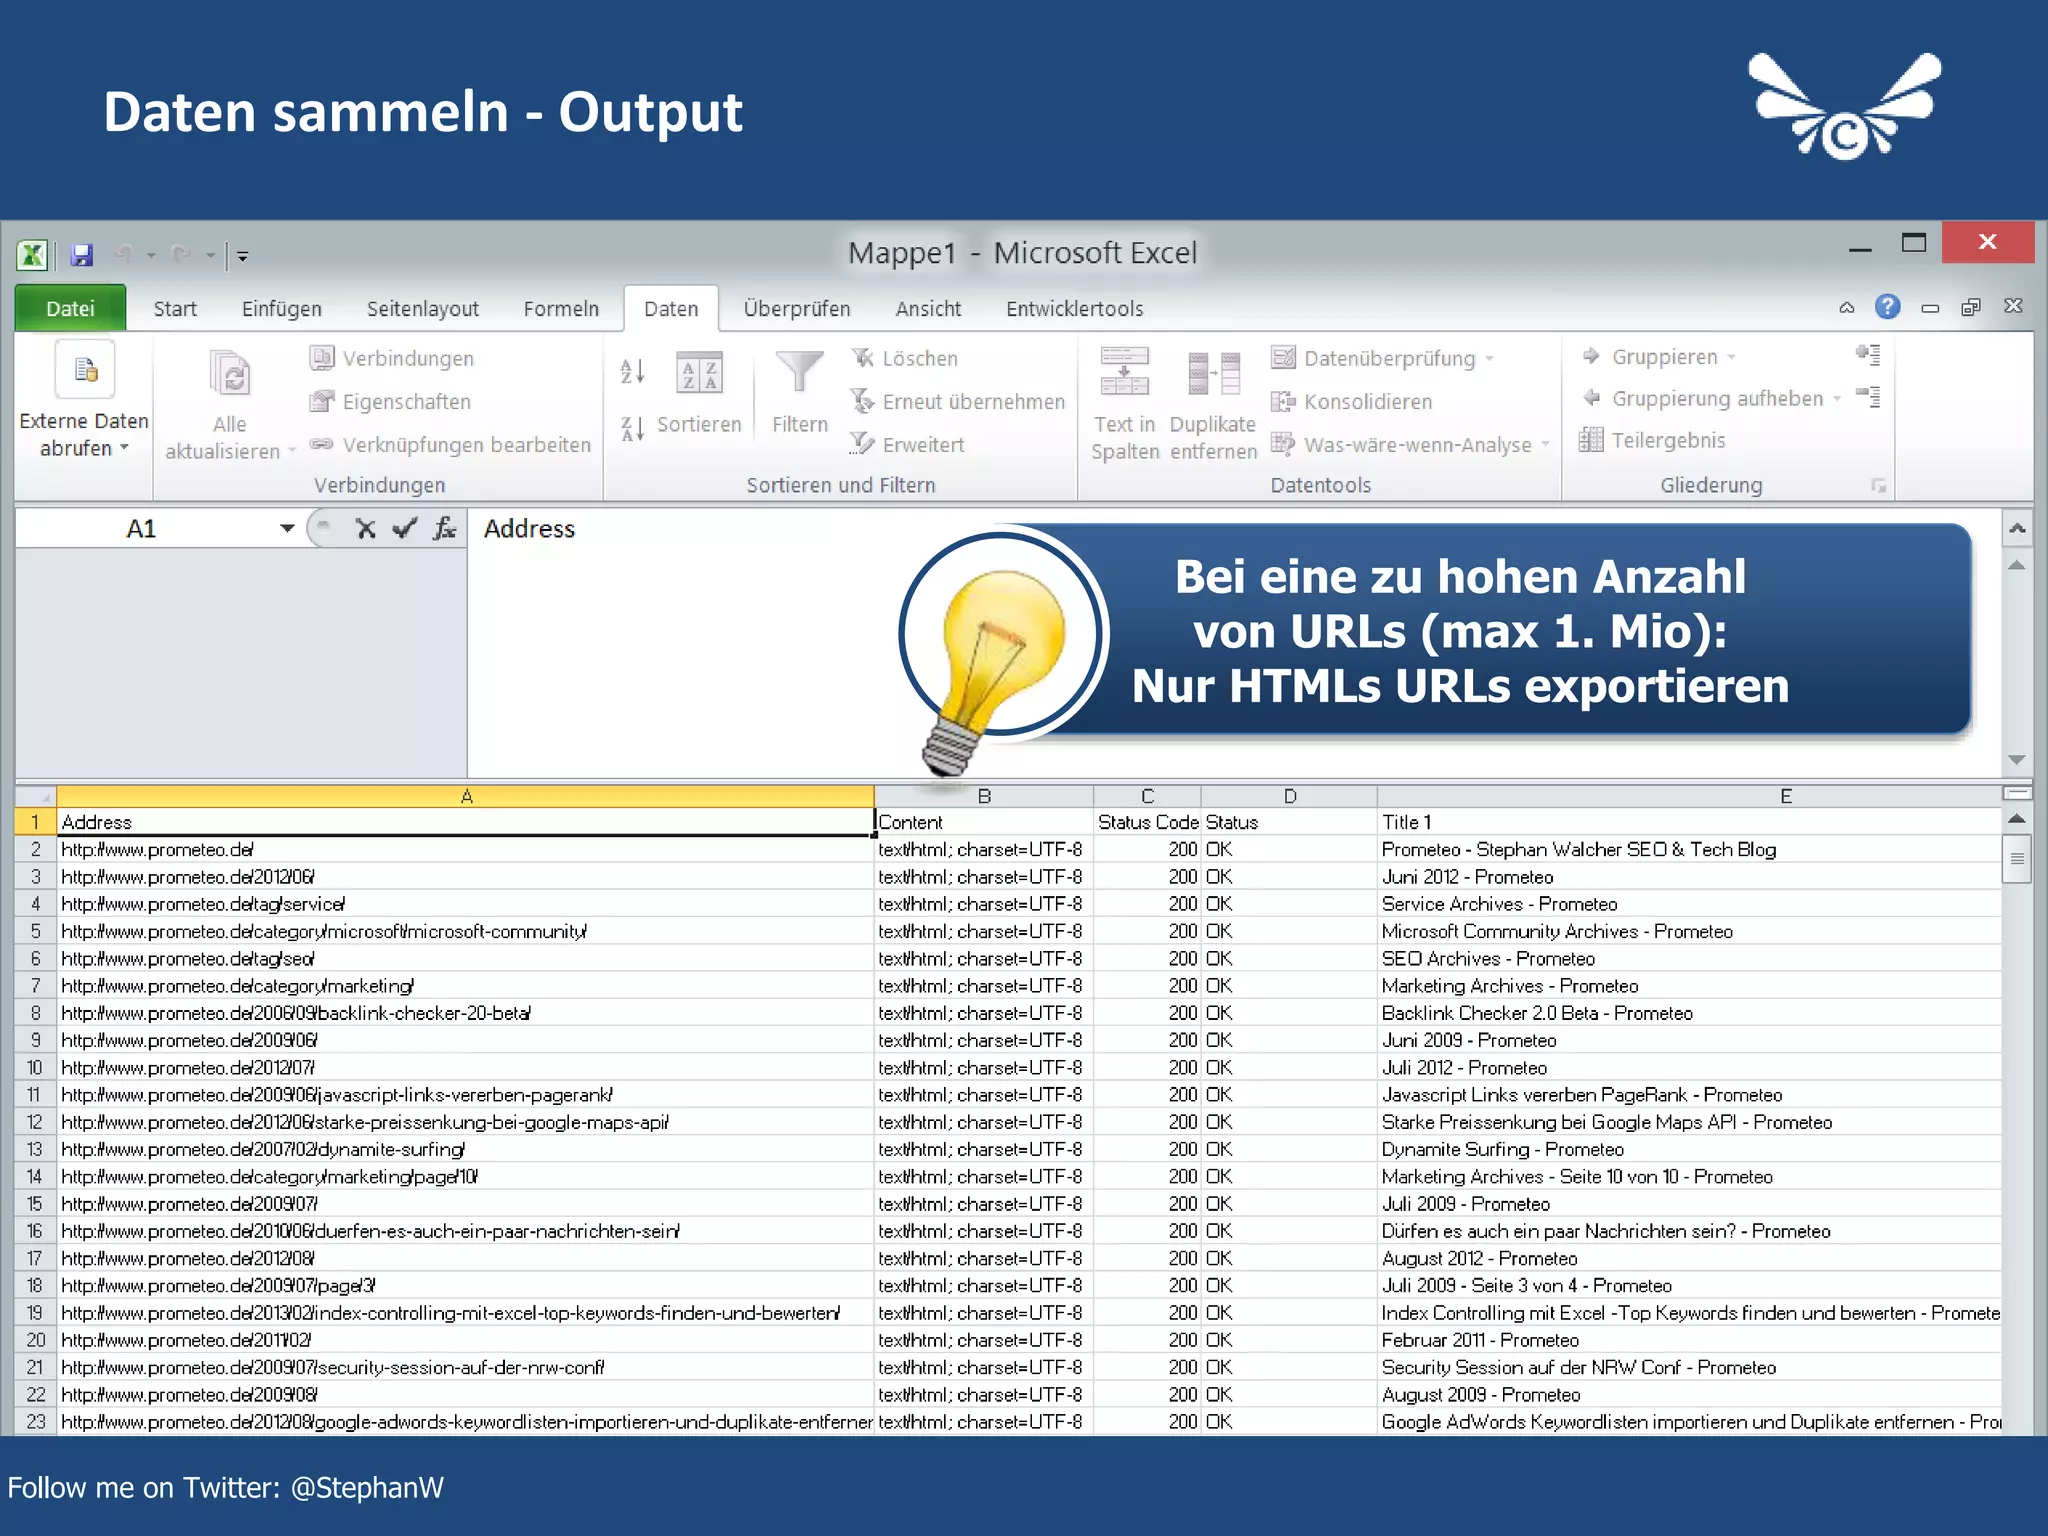Viewport: 2048px width, 1536px height.
Task: Click the formula bar scroll down arrow
Action: (x=2017, y=761)
